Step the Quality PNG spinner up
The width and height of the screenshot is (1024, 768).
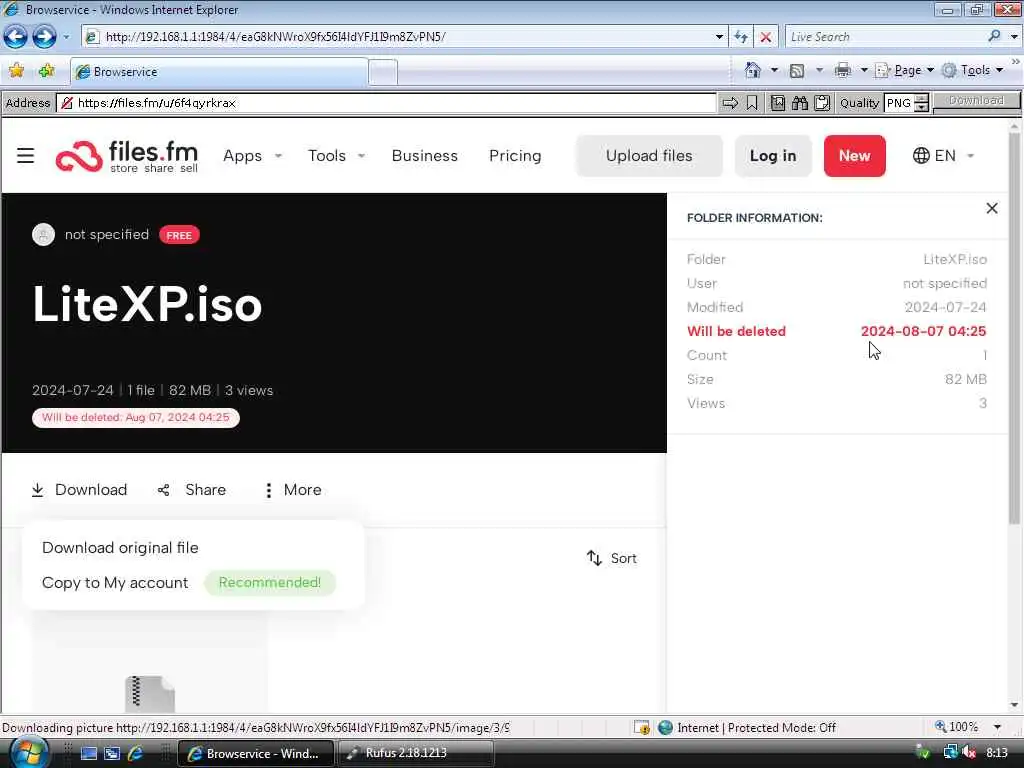tap(921, 98)
